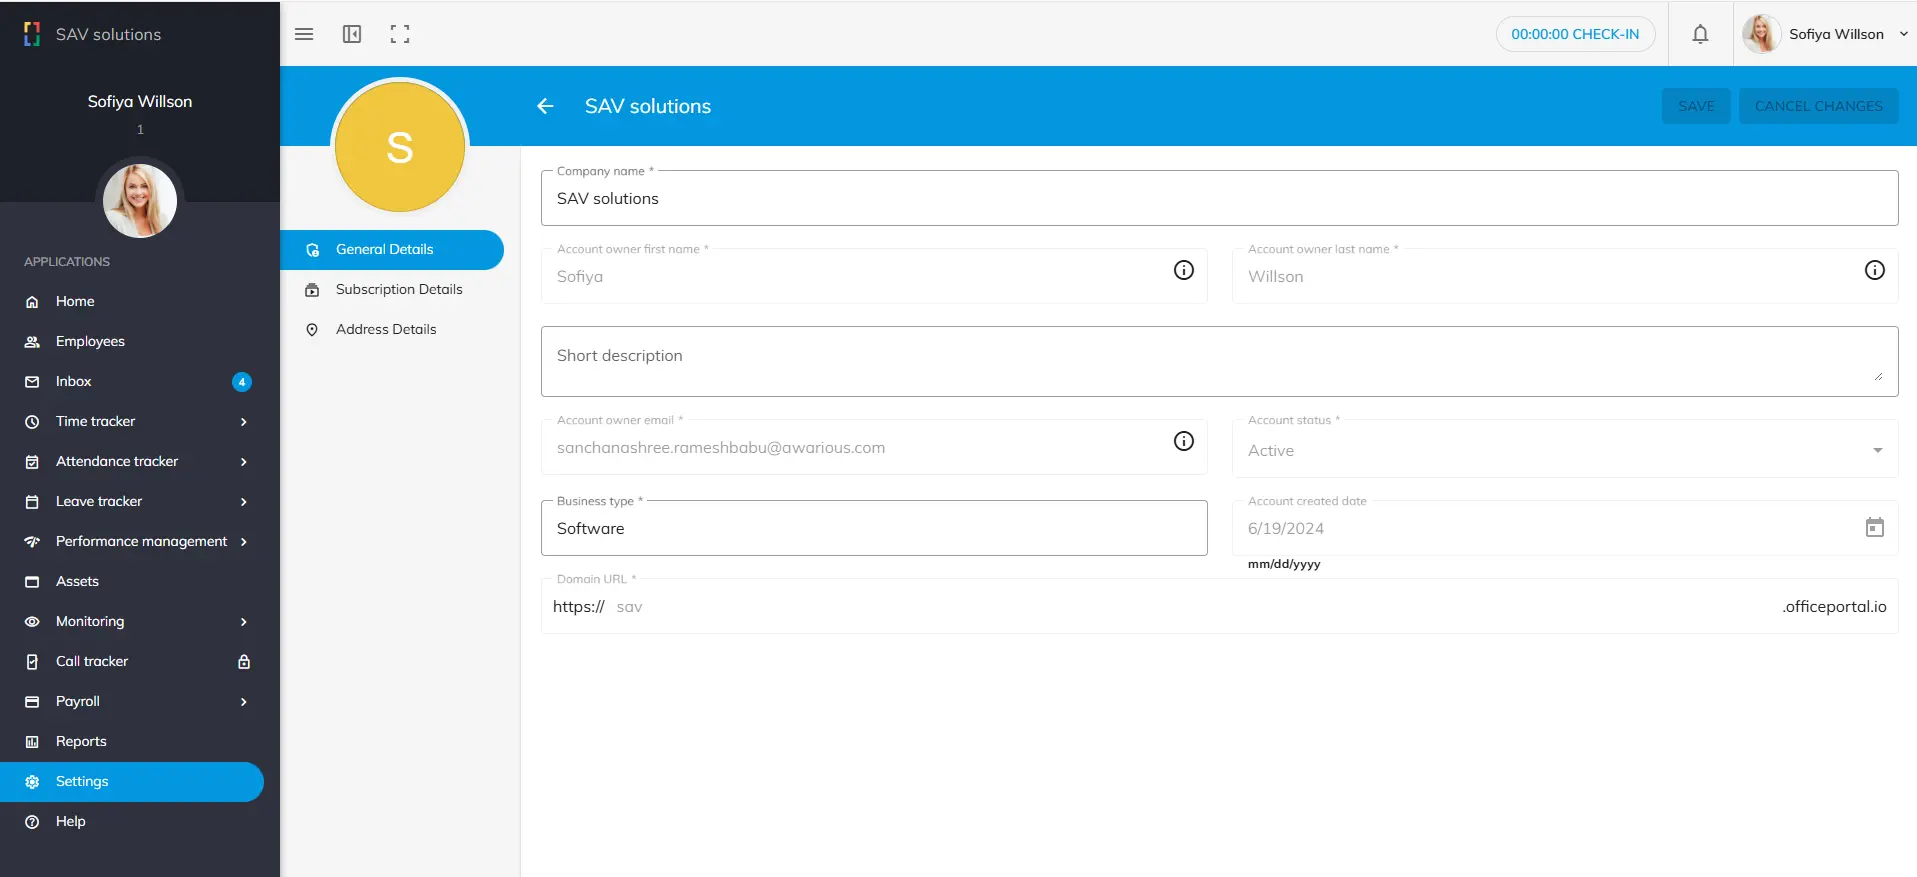Click info icon for account owner first name
The width and height of the screenshot is (1917, 877).
point(1183,270)
